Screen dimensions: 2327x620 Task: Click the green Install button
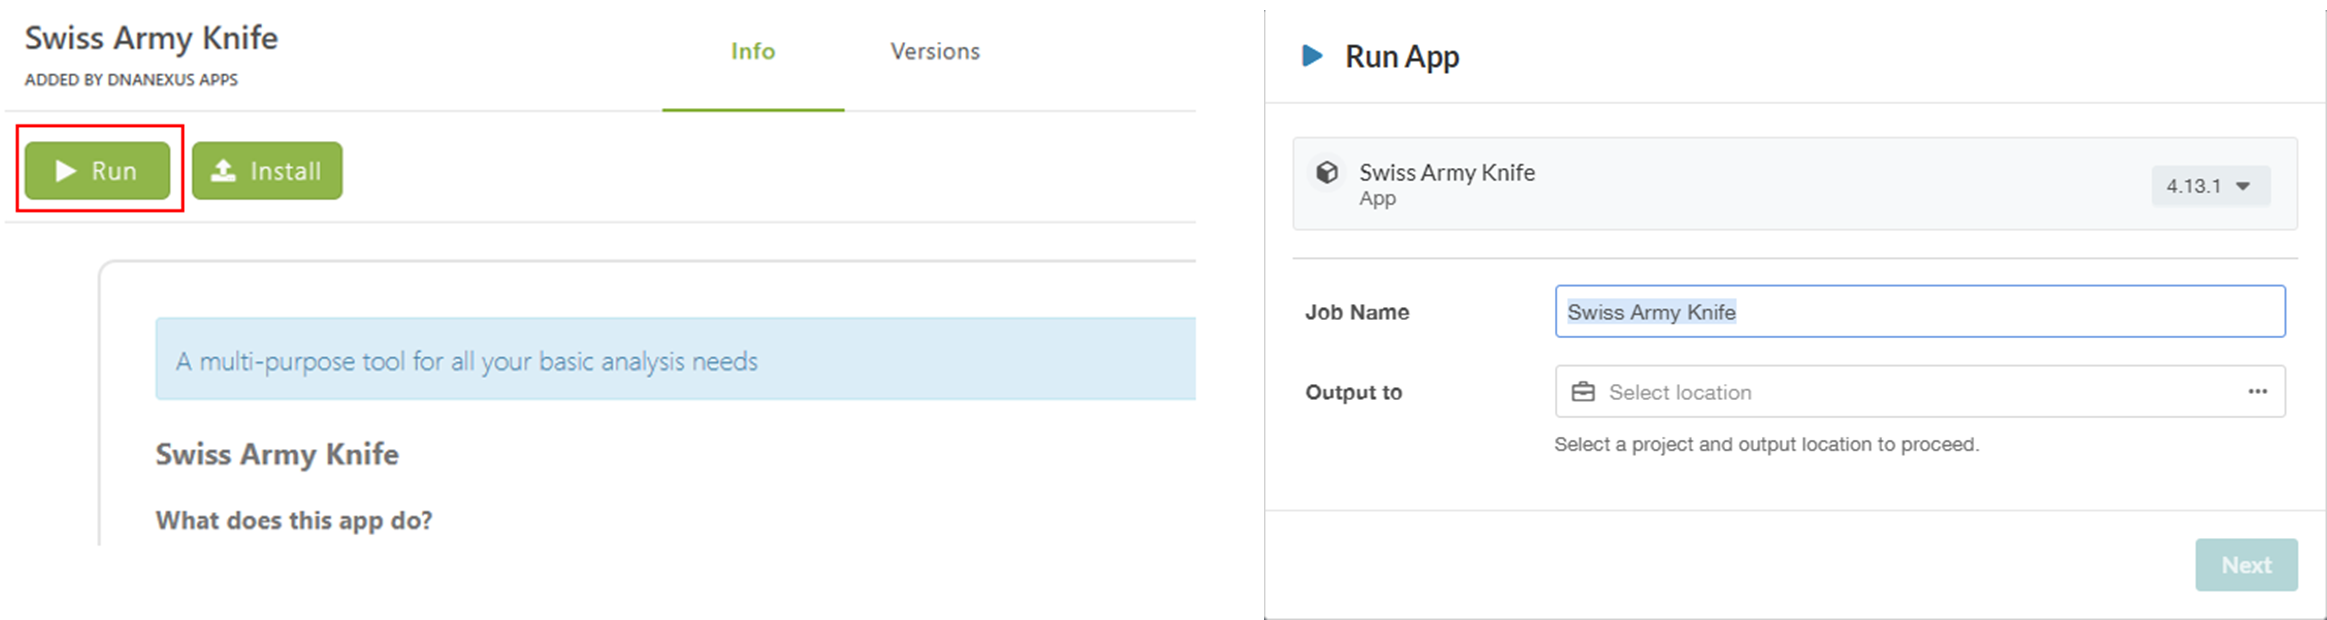pos(267,171)
